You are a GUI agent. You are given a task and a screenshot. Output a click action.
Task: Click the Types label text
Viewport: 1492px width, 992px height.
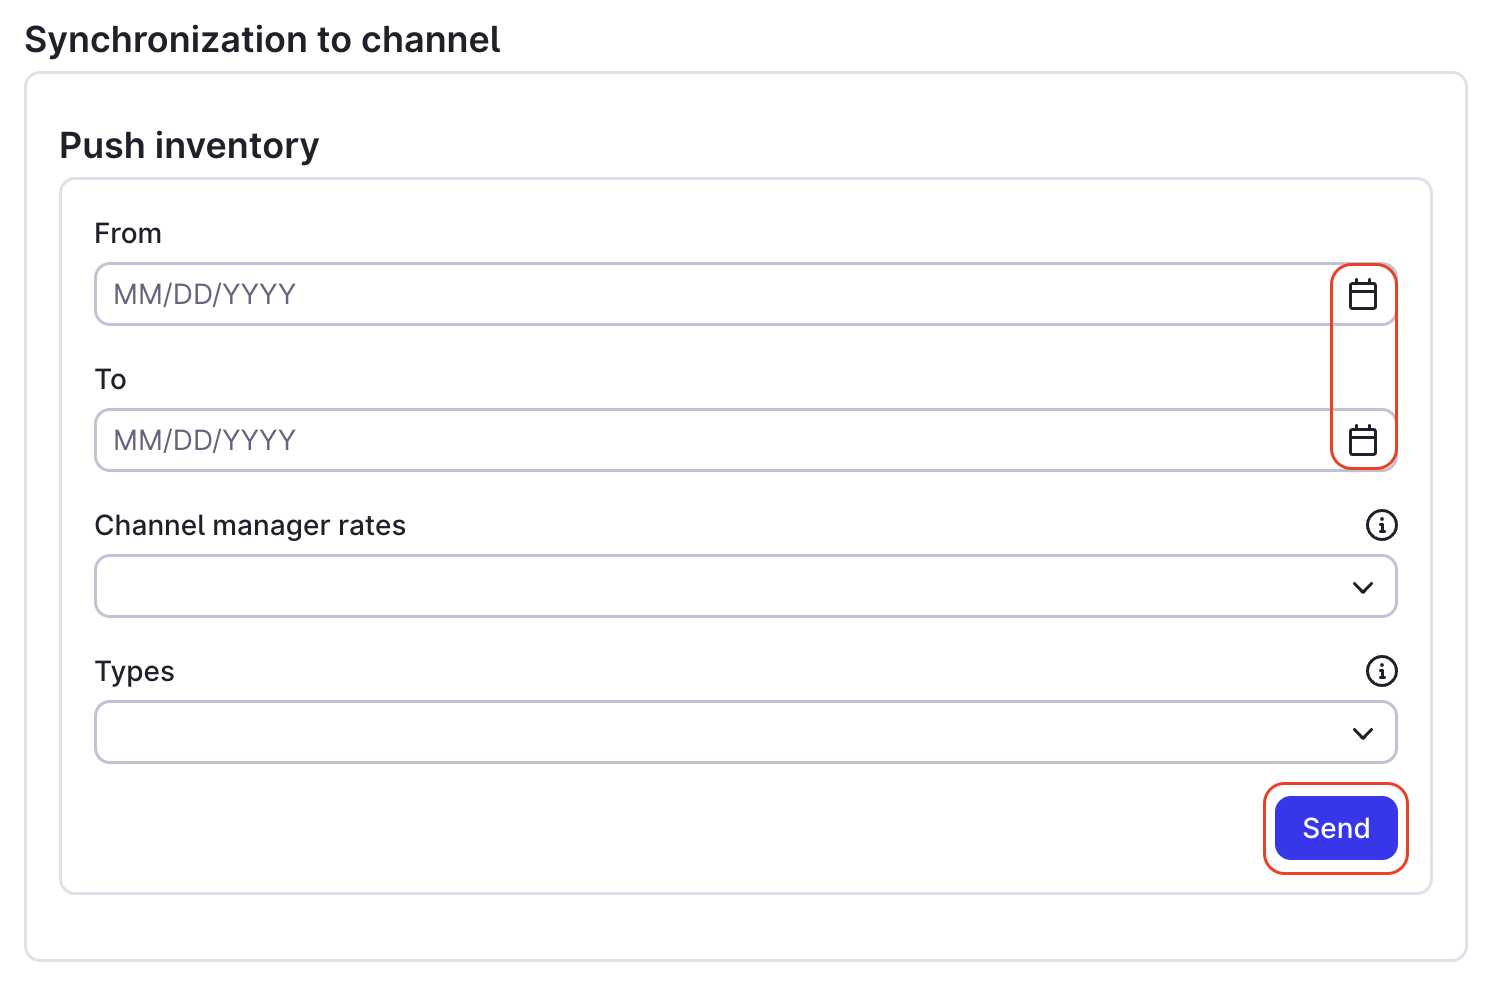coord(134,671)
